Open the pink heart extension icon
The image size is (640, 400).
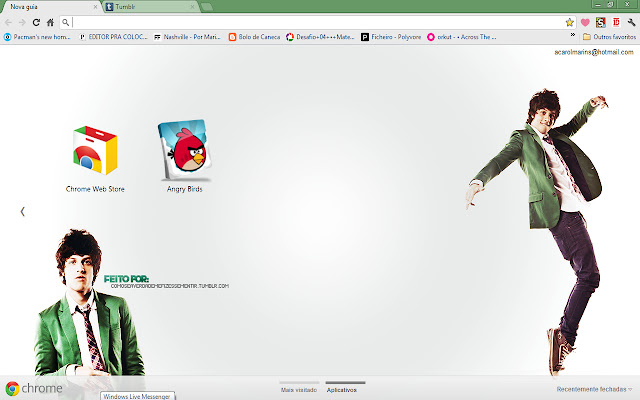tap(585, 22)
